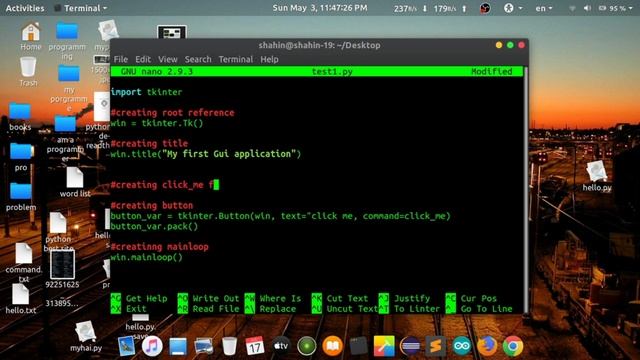Open the orange book reader dock icon

333,346
